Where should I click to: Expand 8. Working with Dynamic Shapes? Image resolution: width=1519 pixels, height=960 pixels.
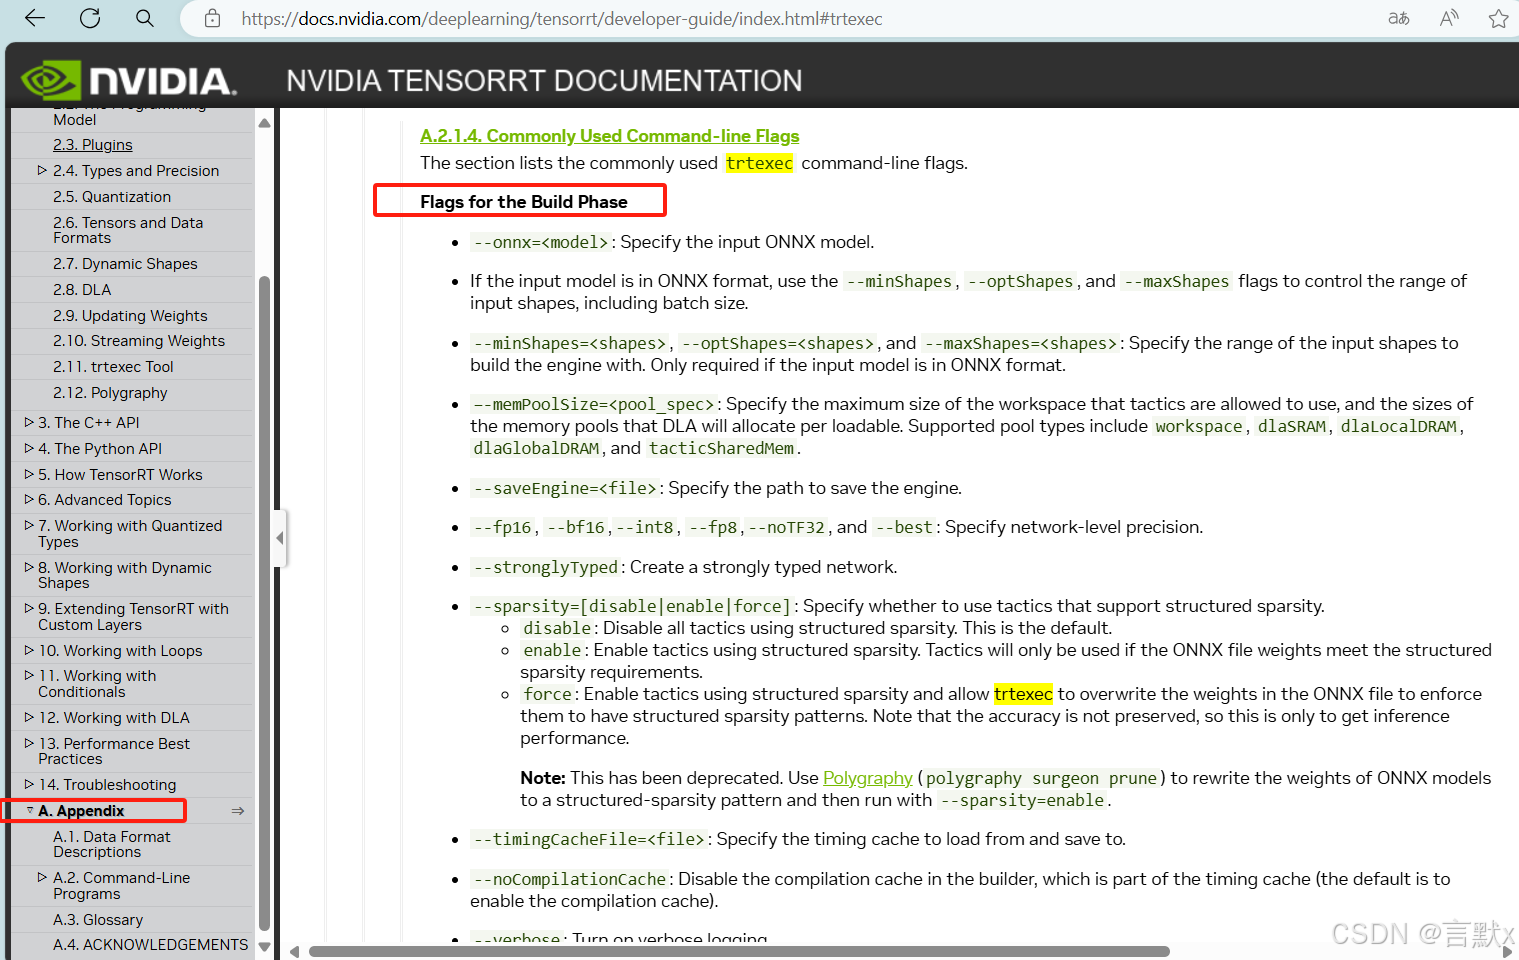[29, 567]
